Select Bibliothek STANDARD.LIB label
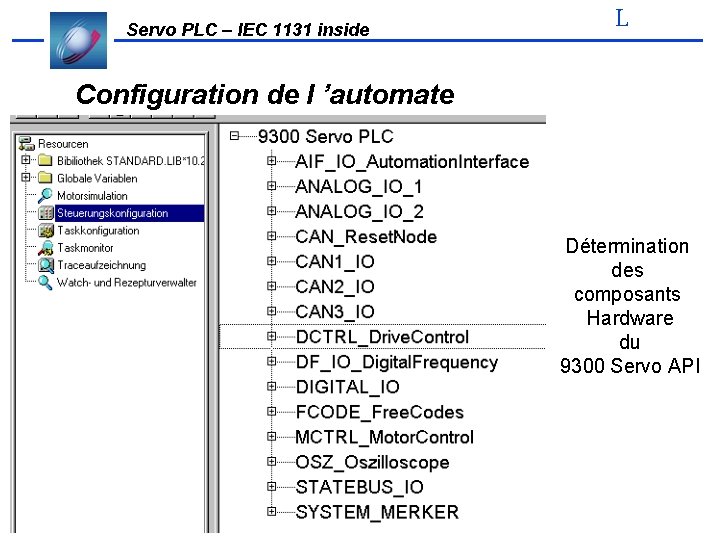This screenshot has height=540, width=720. pyautogui.click(x=130, y=161)
